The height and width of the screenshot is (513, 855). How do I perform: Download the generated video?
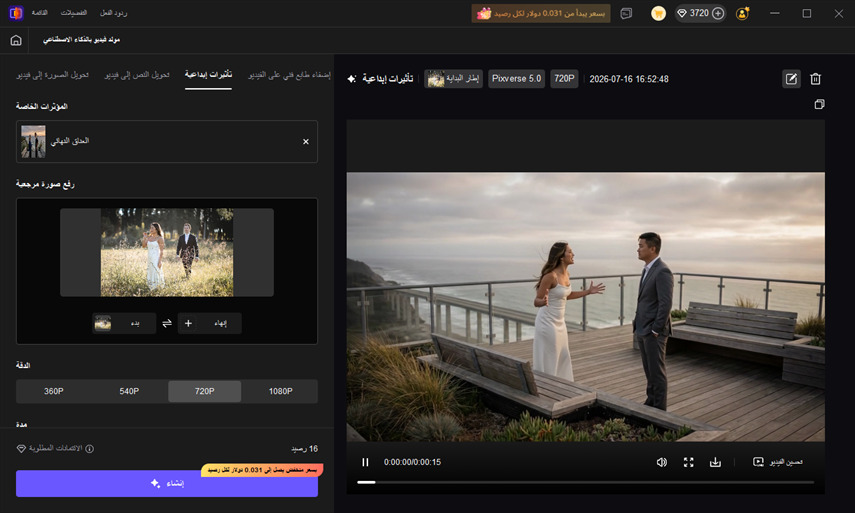tap(715, 462)
